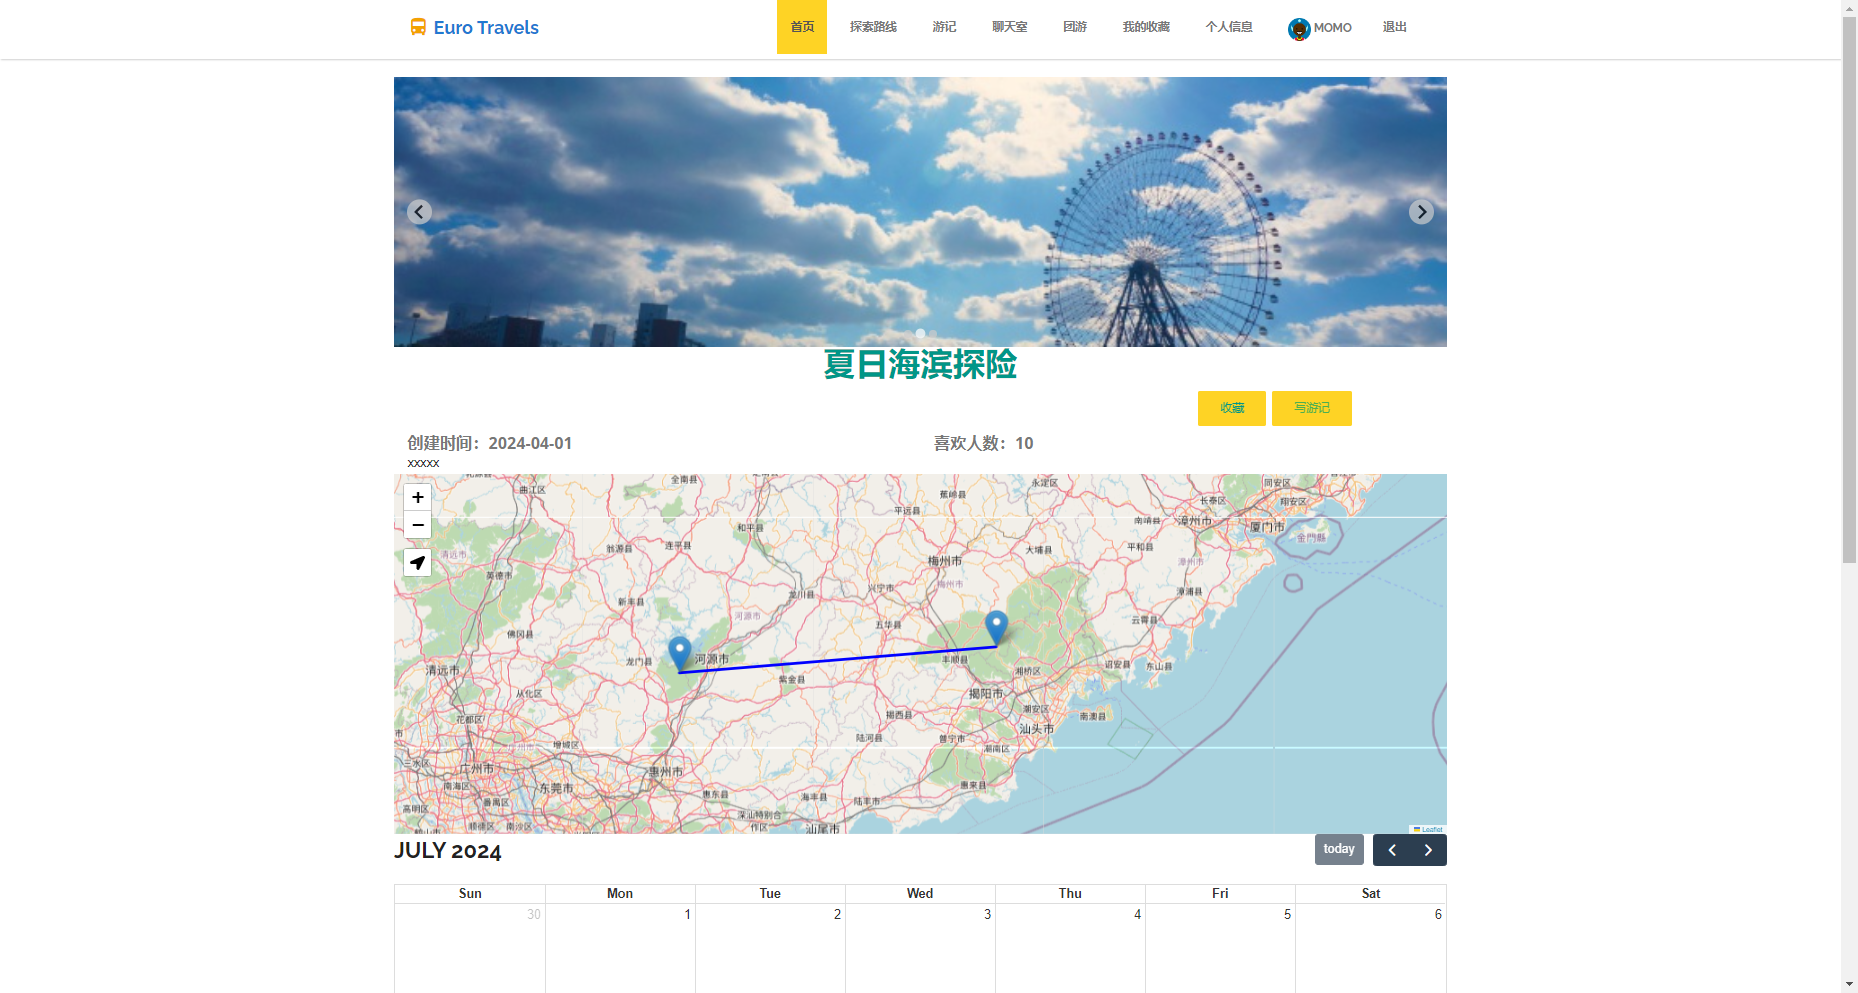Zoom out on the map

[x=418, y=525]
